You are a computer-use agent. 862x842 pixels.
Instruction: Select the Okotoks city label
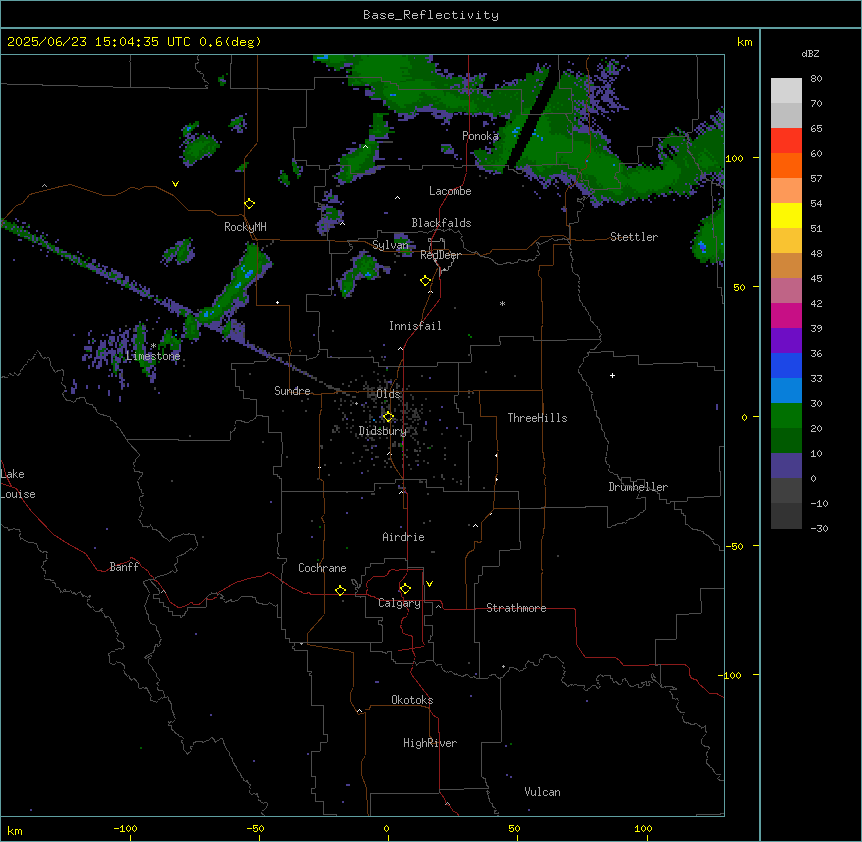click(412, 700)
